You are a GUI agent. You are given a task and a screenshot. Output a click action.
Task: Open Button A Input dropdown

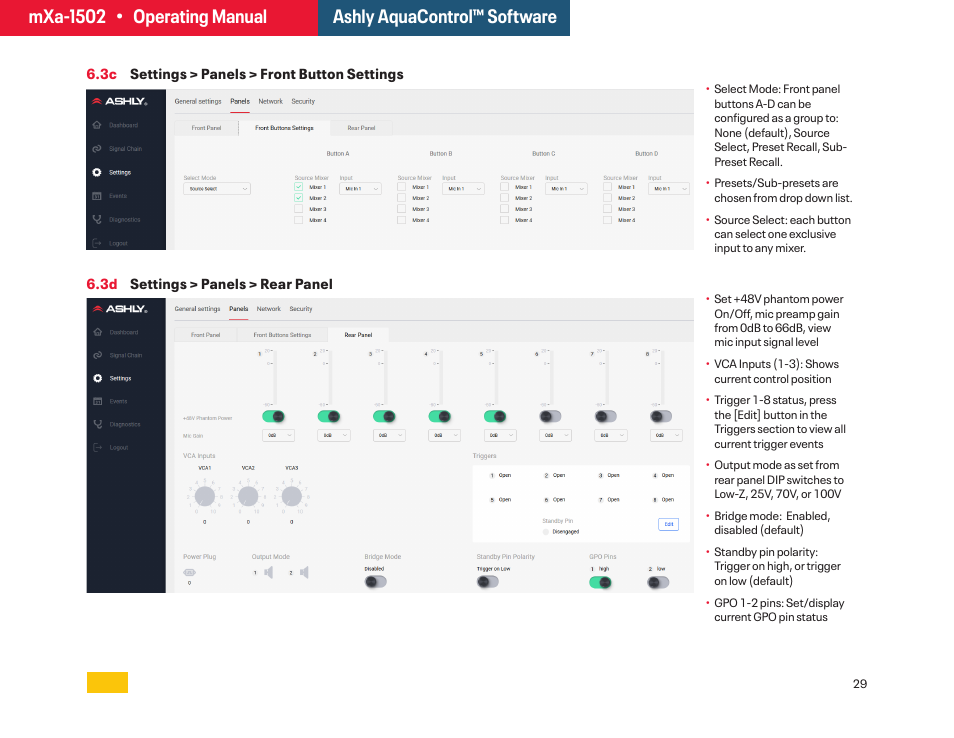[x=360, y=189]
